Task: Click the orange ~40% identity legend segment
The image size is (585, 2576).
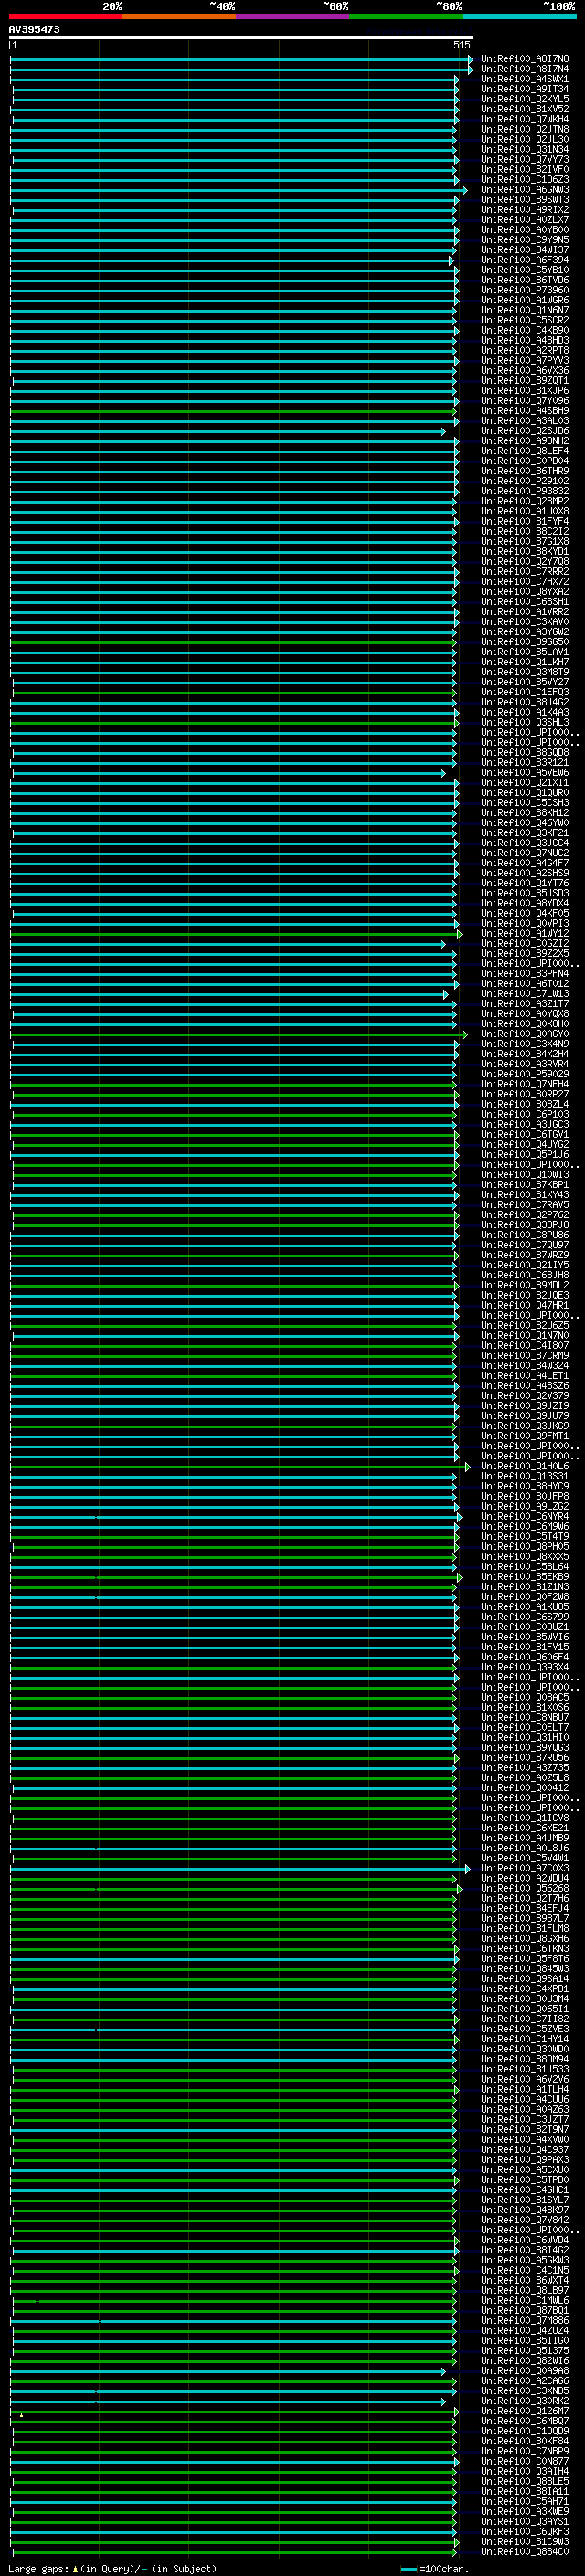Action: pos(178,16)
